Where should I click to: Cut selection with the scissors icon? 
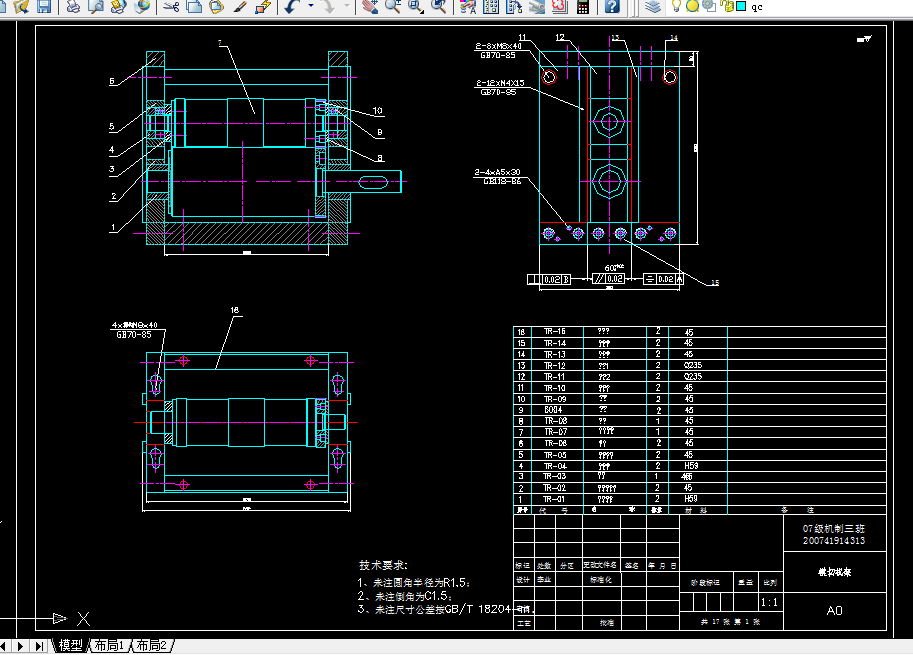(171, 6)
